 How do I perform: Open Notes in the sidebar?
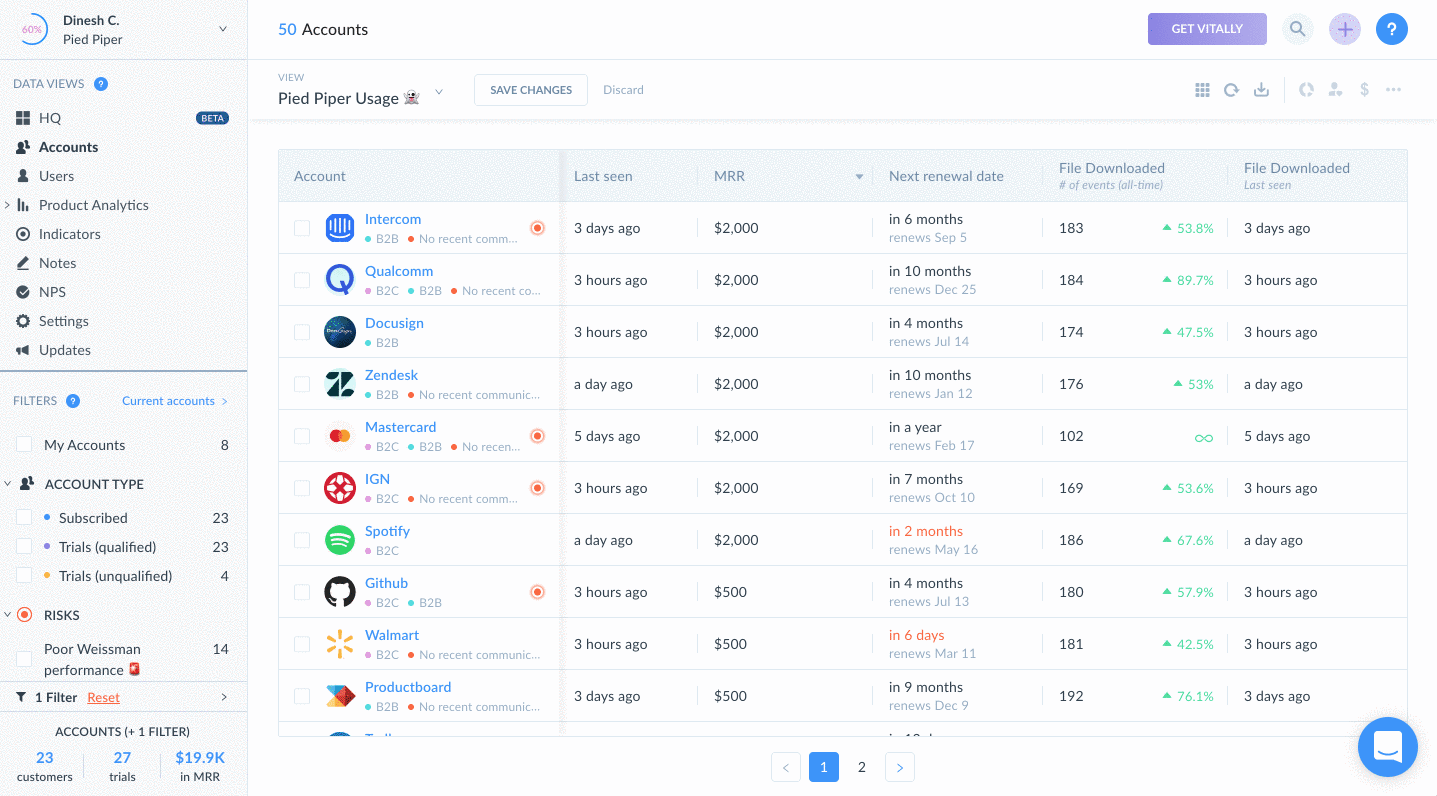coord(57,263)
